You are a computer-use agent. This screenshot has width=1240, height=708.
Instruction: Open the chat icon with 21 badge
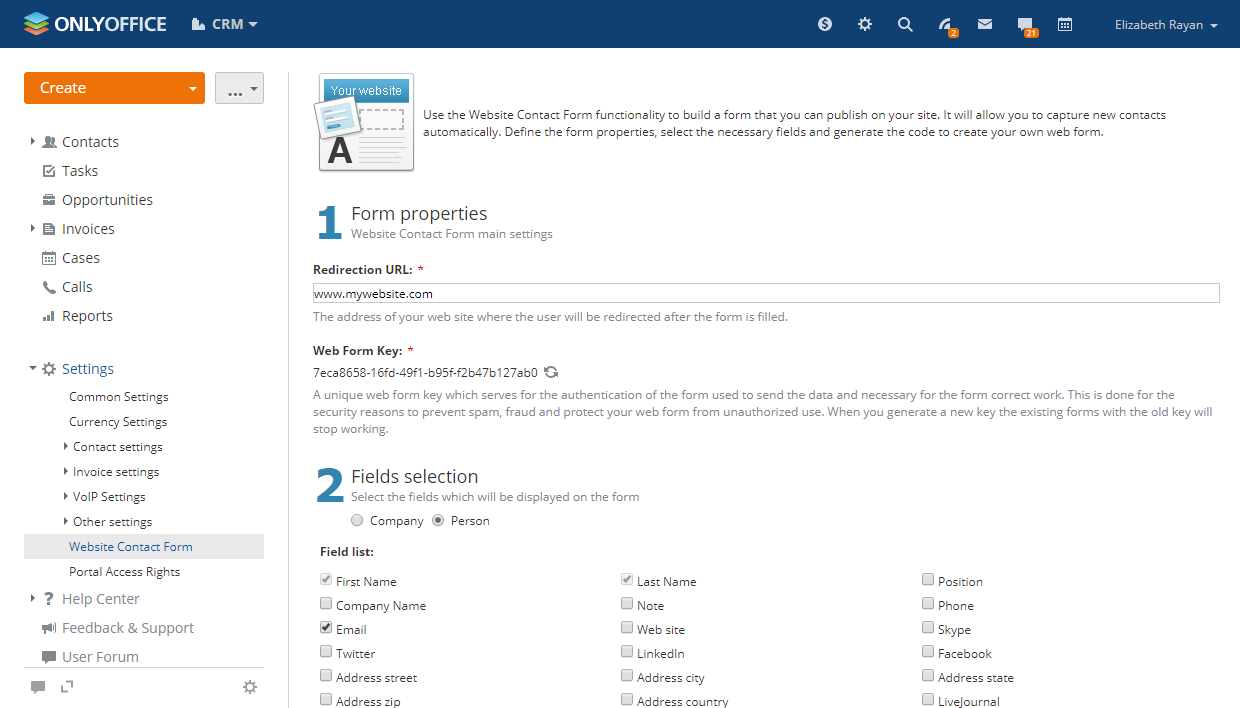click(1025, 25)
